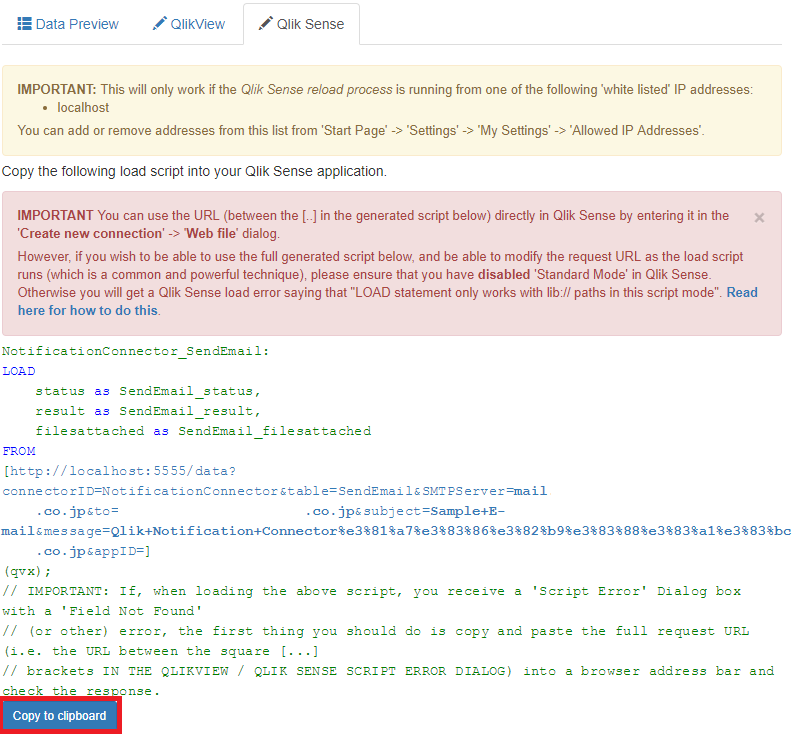Viewport: 792px width, 735px height.
Task: Click the 'SendEmail_result,' field alias
Action: point(190,411)
